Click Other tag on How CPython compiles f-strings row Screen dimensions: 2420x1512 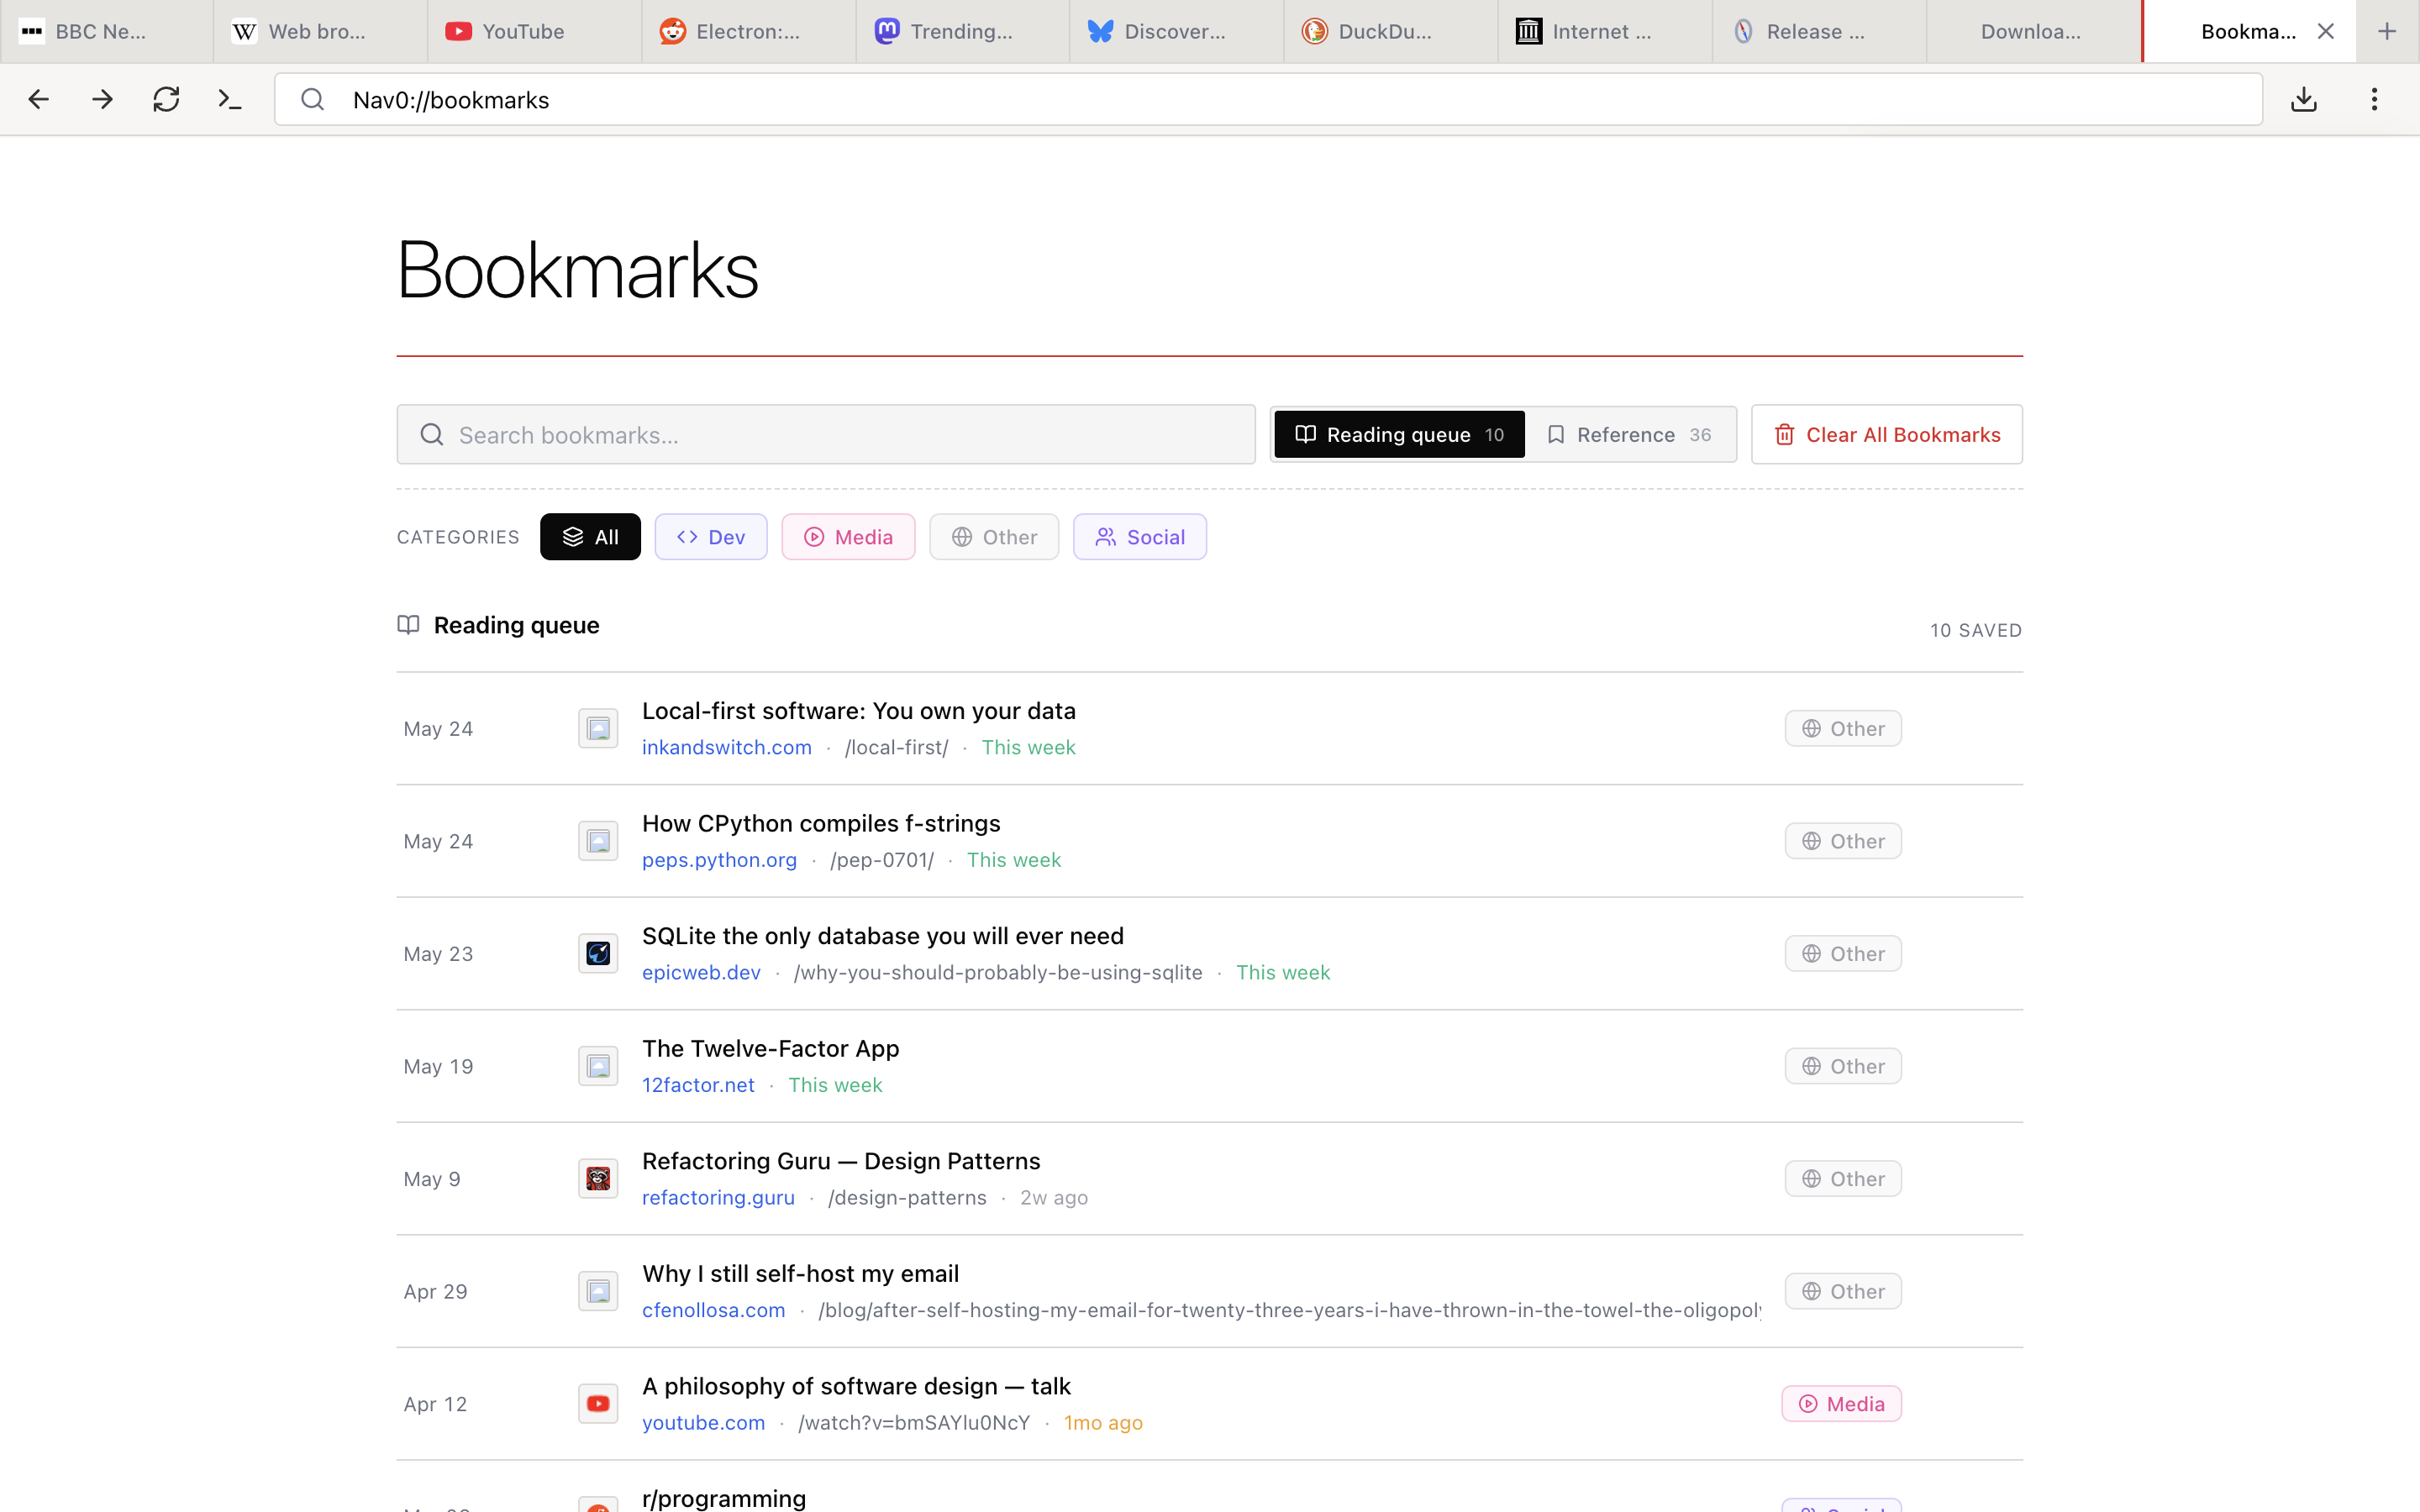pos(1842,841)
